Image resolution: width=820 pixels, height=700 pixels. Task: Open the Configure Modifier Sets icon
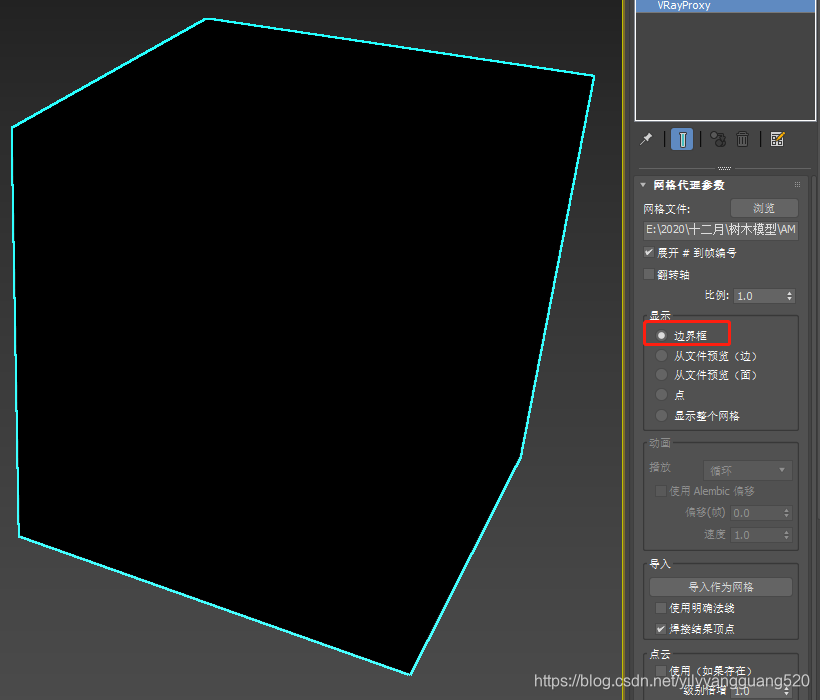[x=777, y=139]
